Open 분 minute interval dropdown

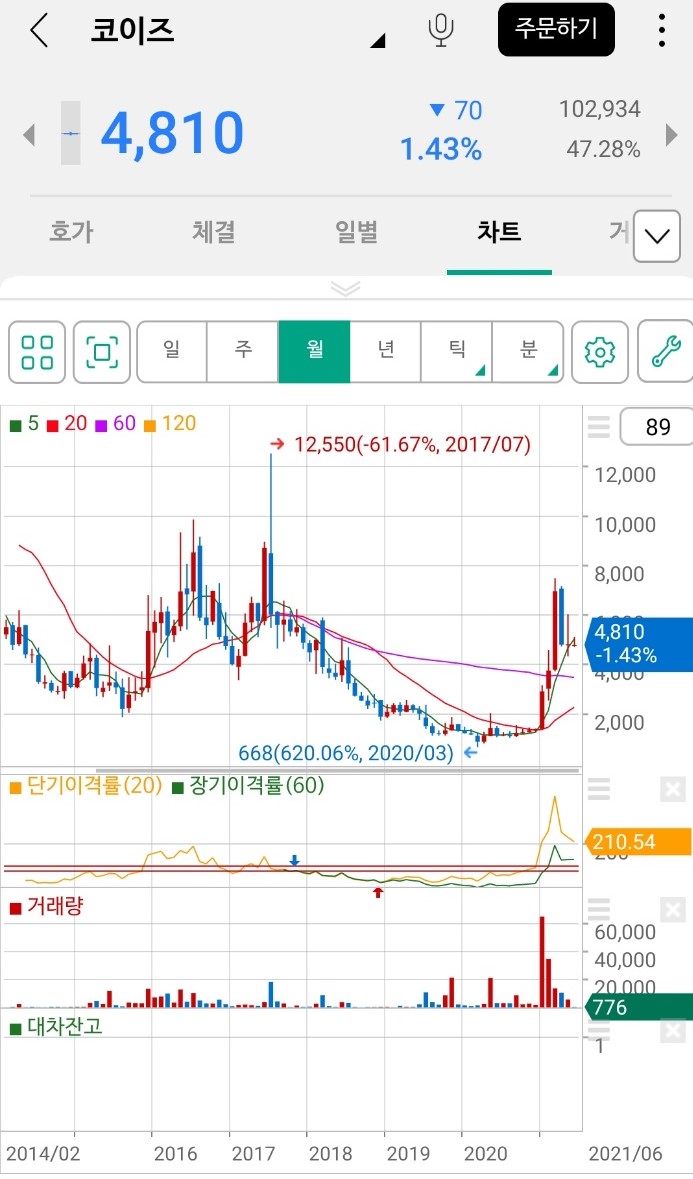pos(528,352)
